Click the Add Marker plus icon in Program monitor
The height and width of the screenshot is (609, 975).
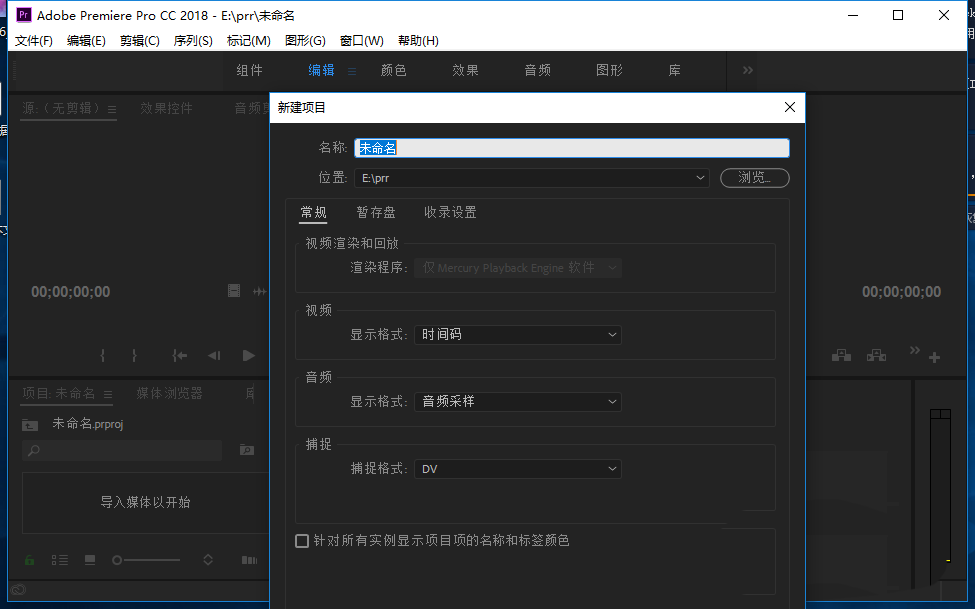(934, 356)
